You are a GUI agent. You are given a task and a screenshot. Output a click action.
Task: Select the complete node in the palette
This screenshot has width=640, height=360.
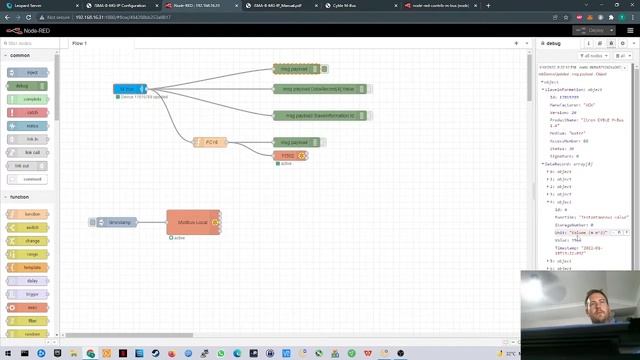tap(27, 99)
